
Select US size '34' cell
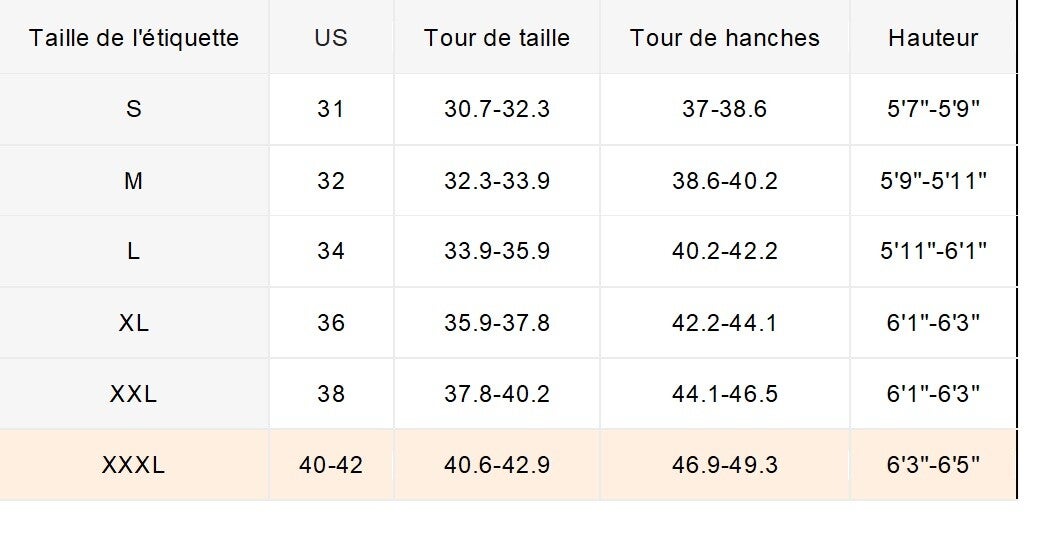coord(331,251)
